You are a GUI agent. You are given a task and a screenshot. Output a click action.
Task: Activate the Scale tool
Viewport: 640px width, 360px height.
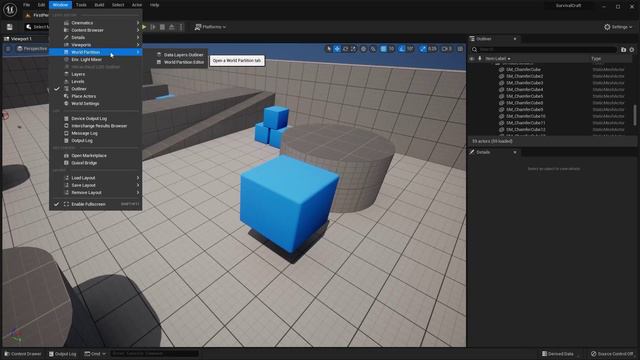tap(353, 49)
